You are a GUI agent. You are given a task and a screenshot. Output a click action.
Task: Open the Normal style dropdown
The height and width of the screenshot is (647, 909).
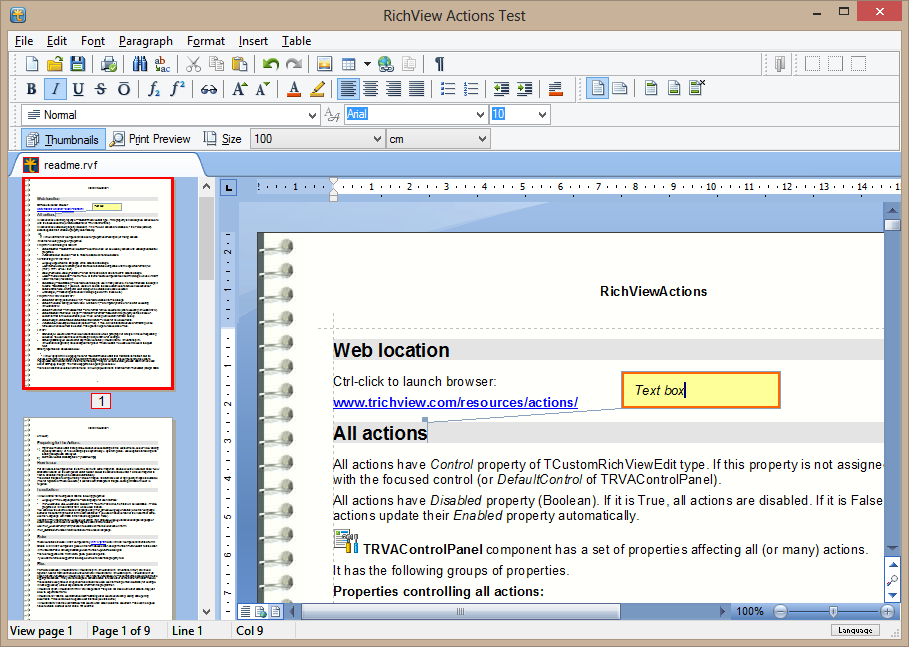click(x=312, y=115)
